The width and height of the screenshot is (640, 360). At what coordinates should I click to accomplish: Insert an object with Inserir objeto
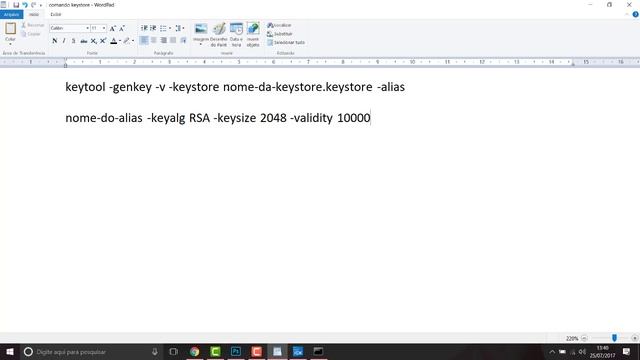253,35
